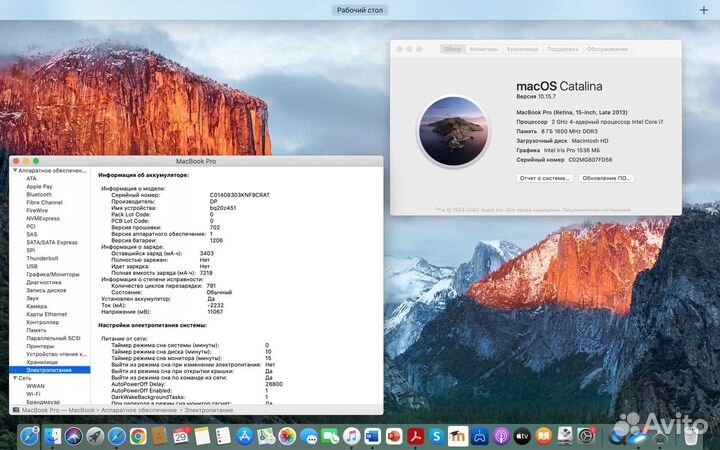
Task: Click the Отчет о системе... button
Action: point(545,178)
